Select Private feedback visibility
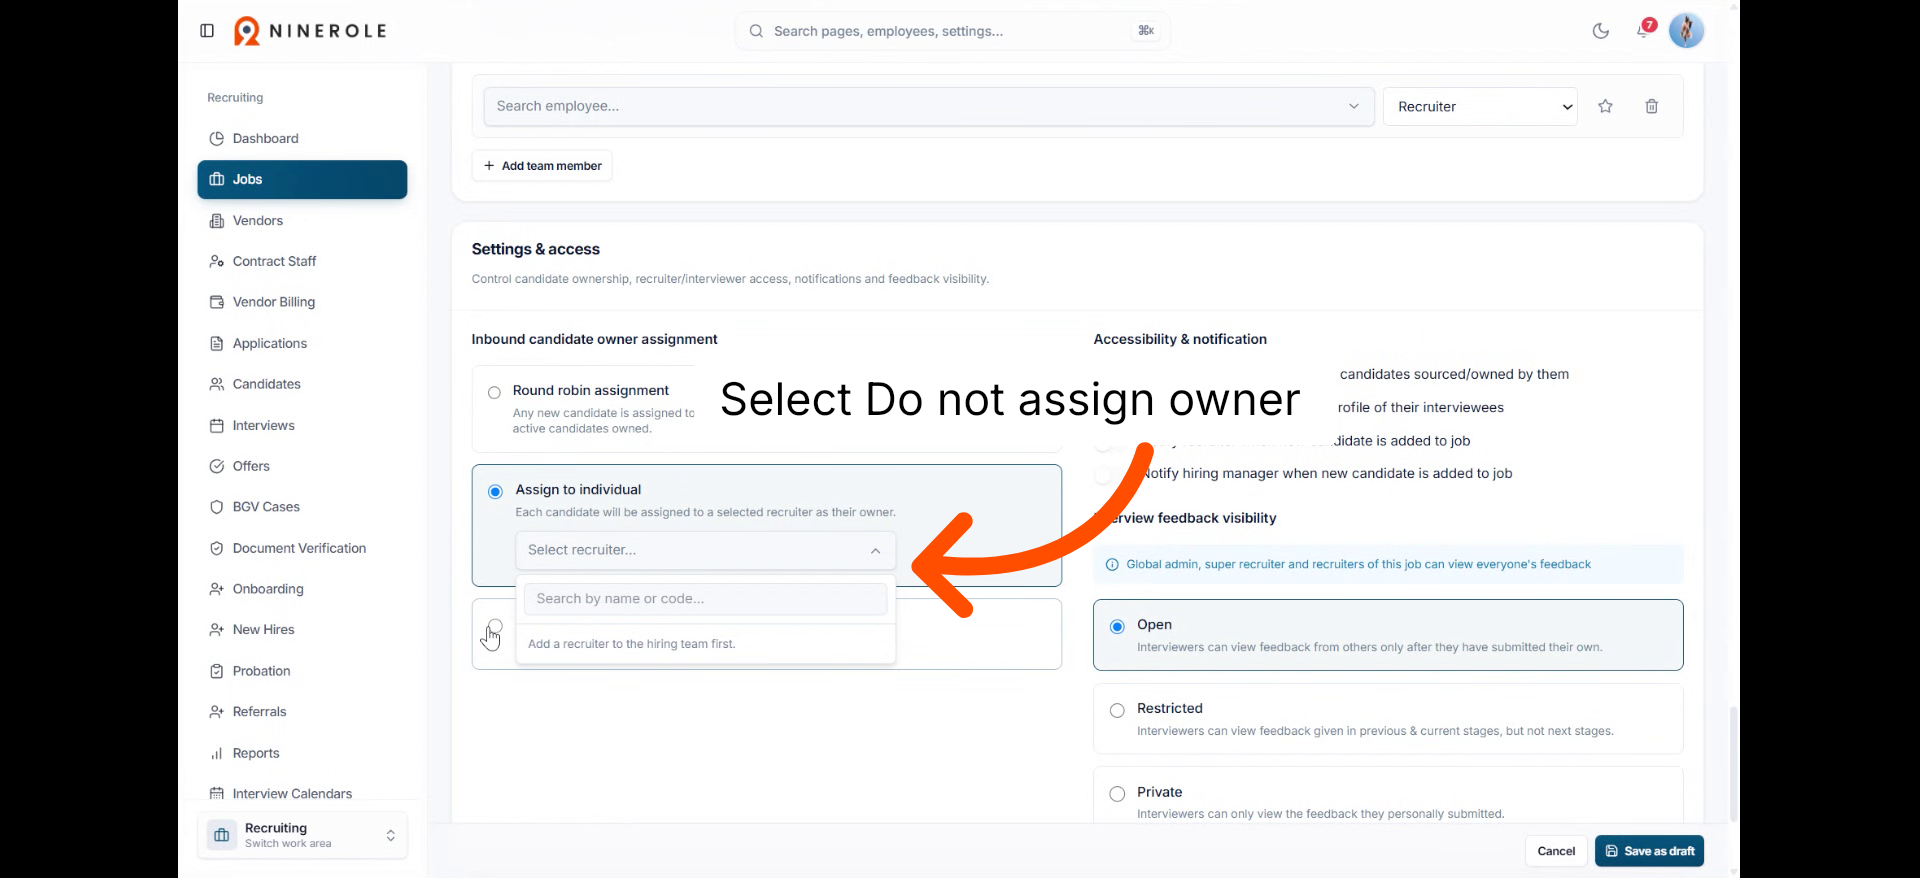Viewport: 1920px width, 878px height. 1117,794
